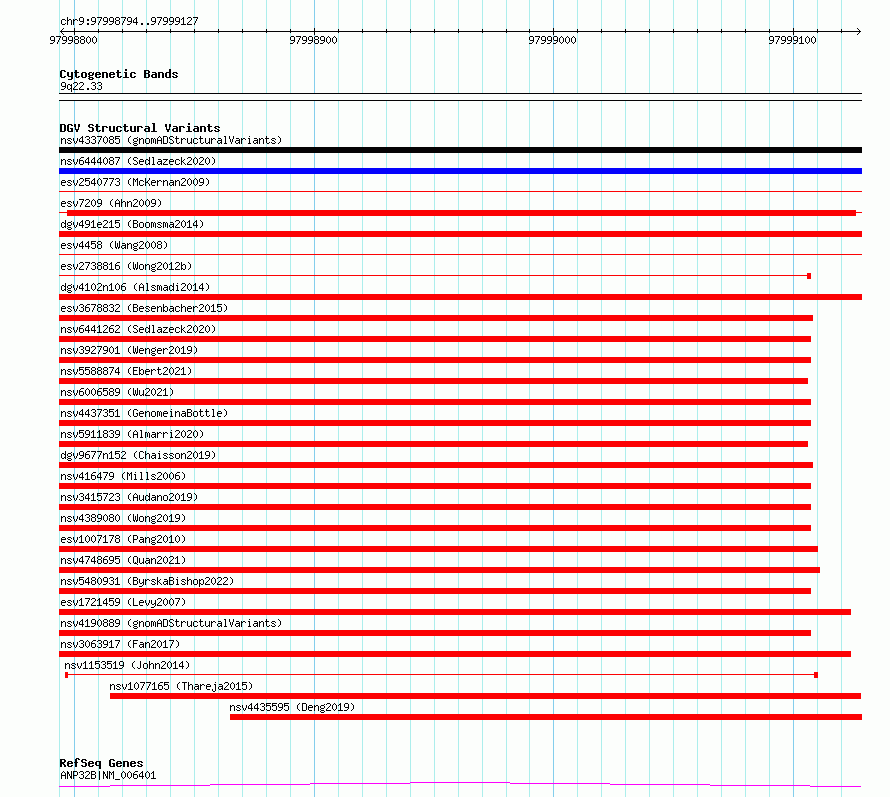Image resolution: width=890 pixels, height=797 pixels.
Task: Open esv2540773 (McKernan2009) variant
Action: click(135, 182)
